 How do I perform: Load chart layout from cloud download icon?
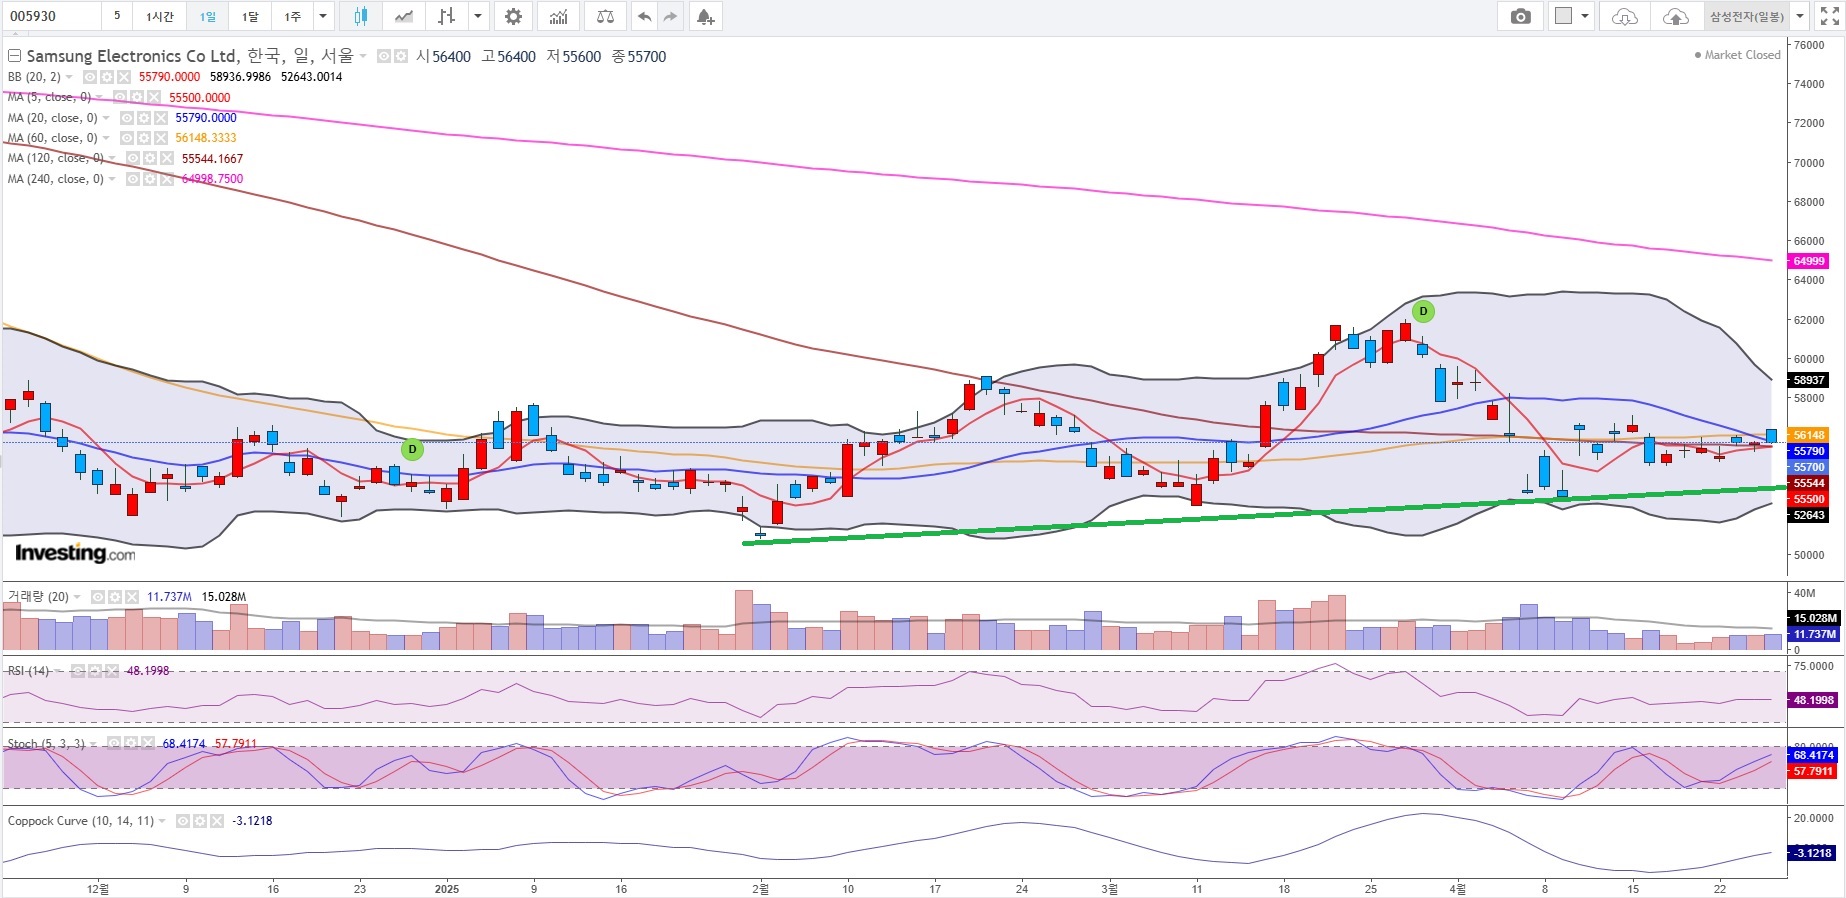[x=1625, y=16]
